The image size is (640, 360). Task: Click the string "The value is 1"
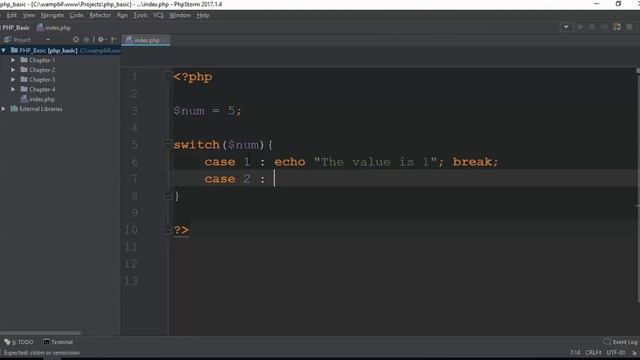tap(376, 162)
